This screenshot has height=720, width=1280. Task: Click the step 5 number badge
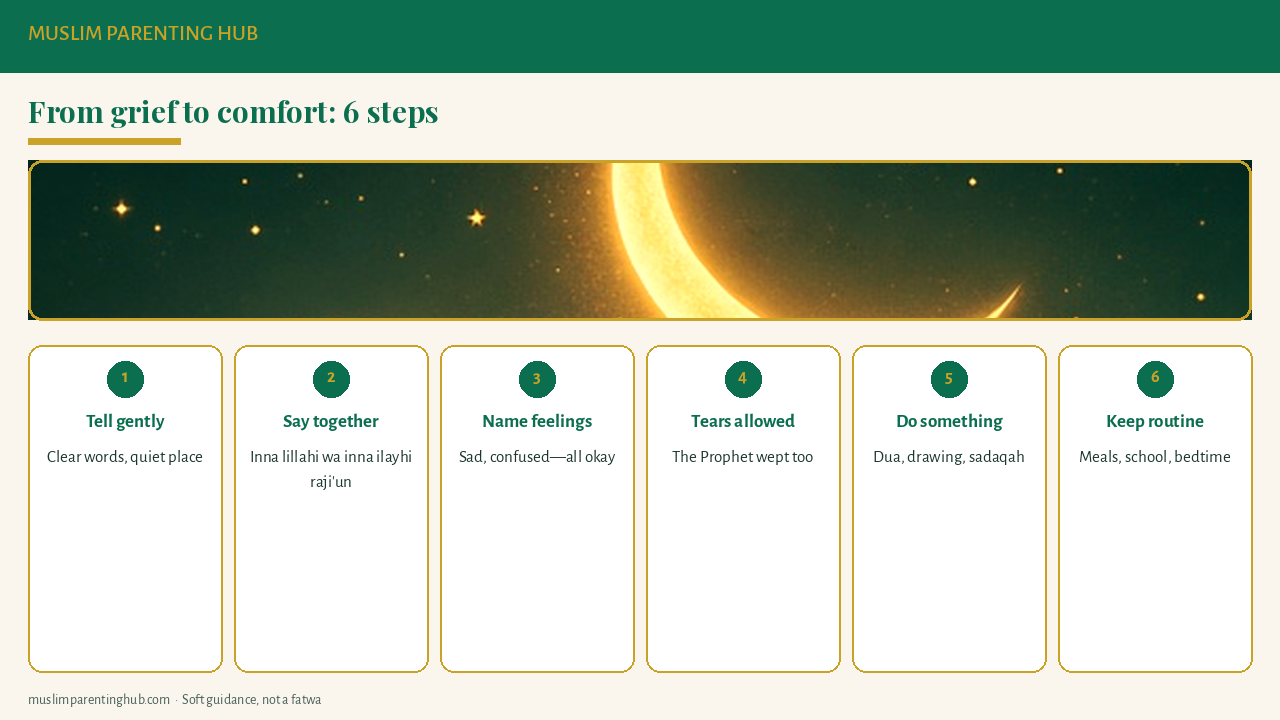coord(949,379)
